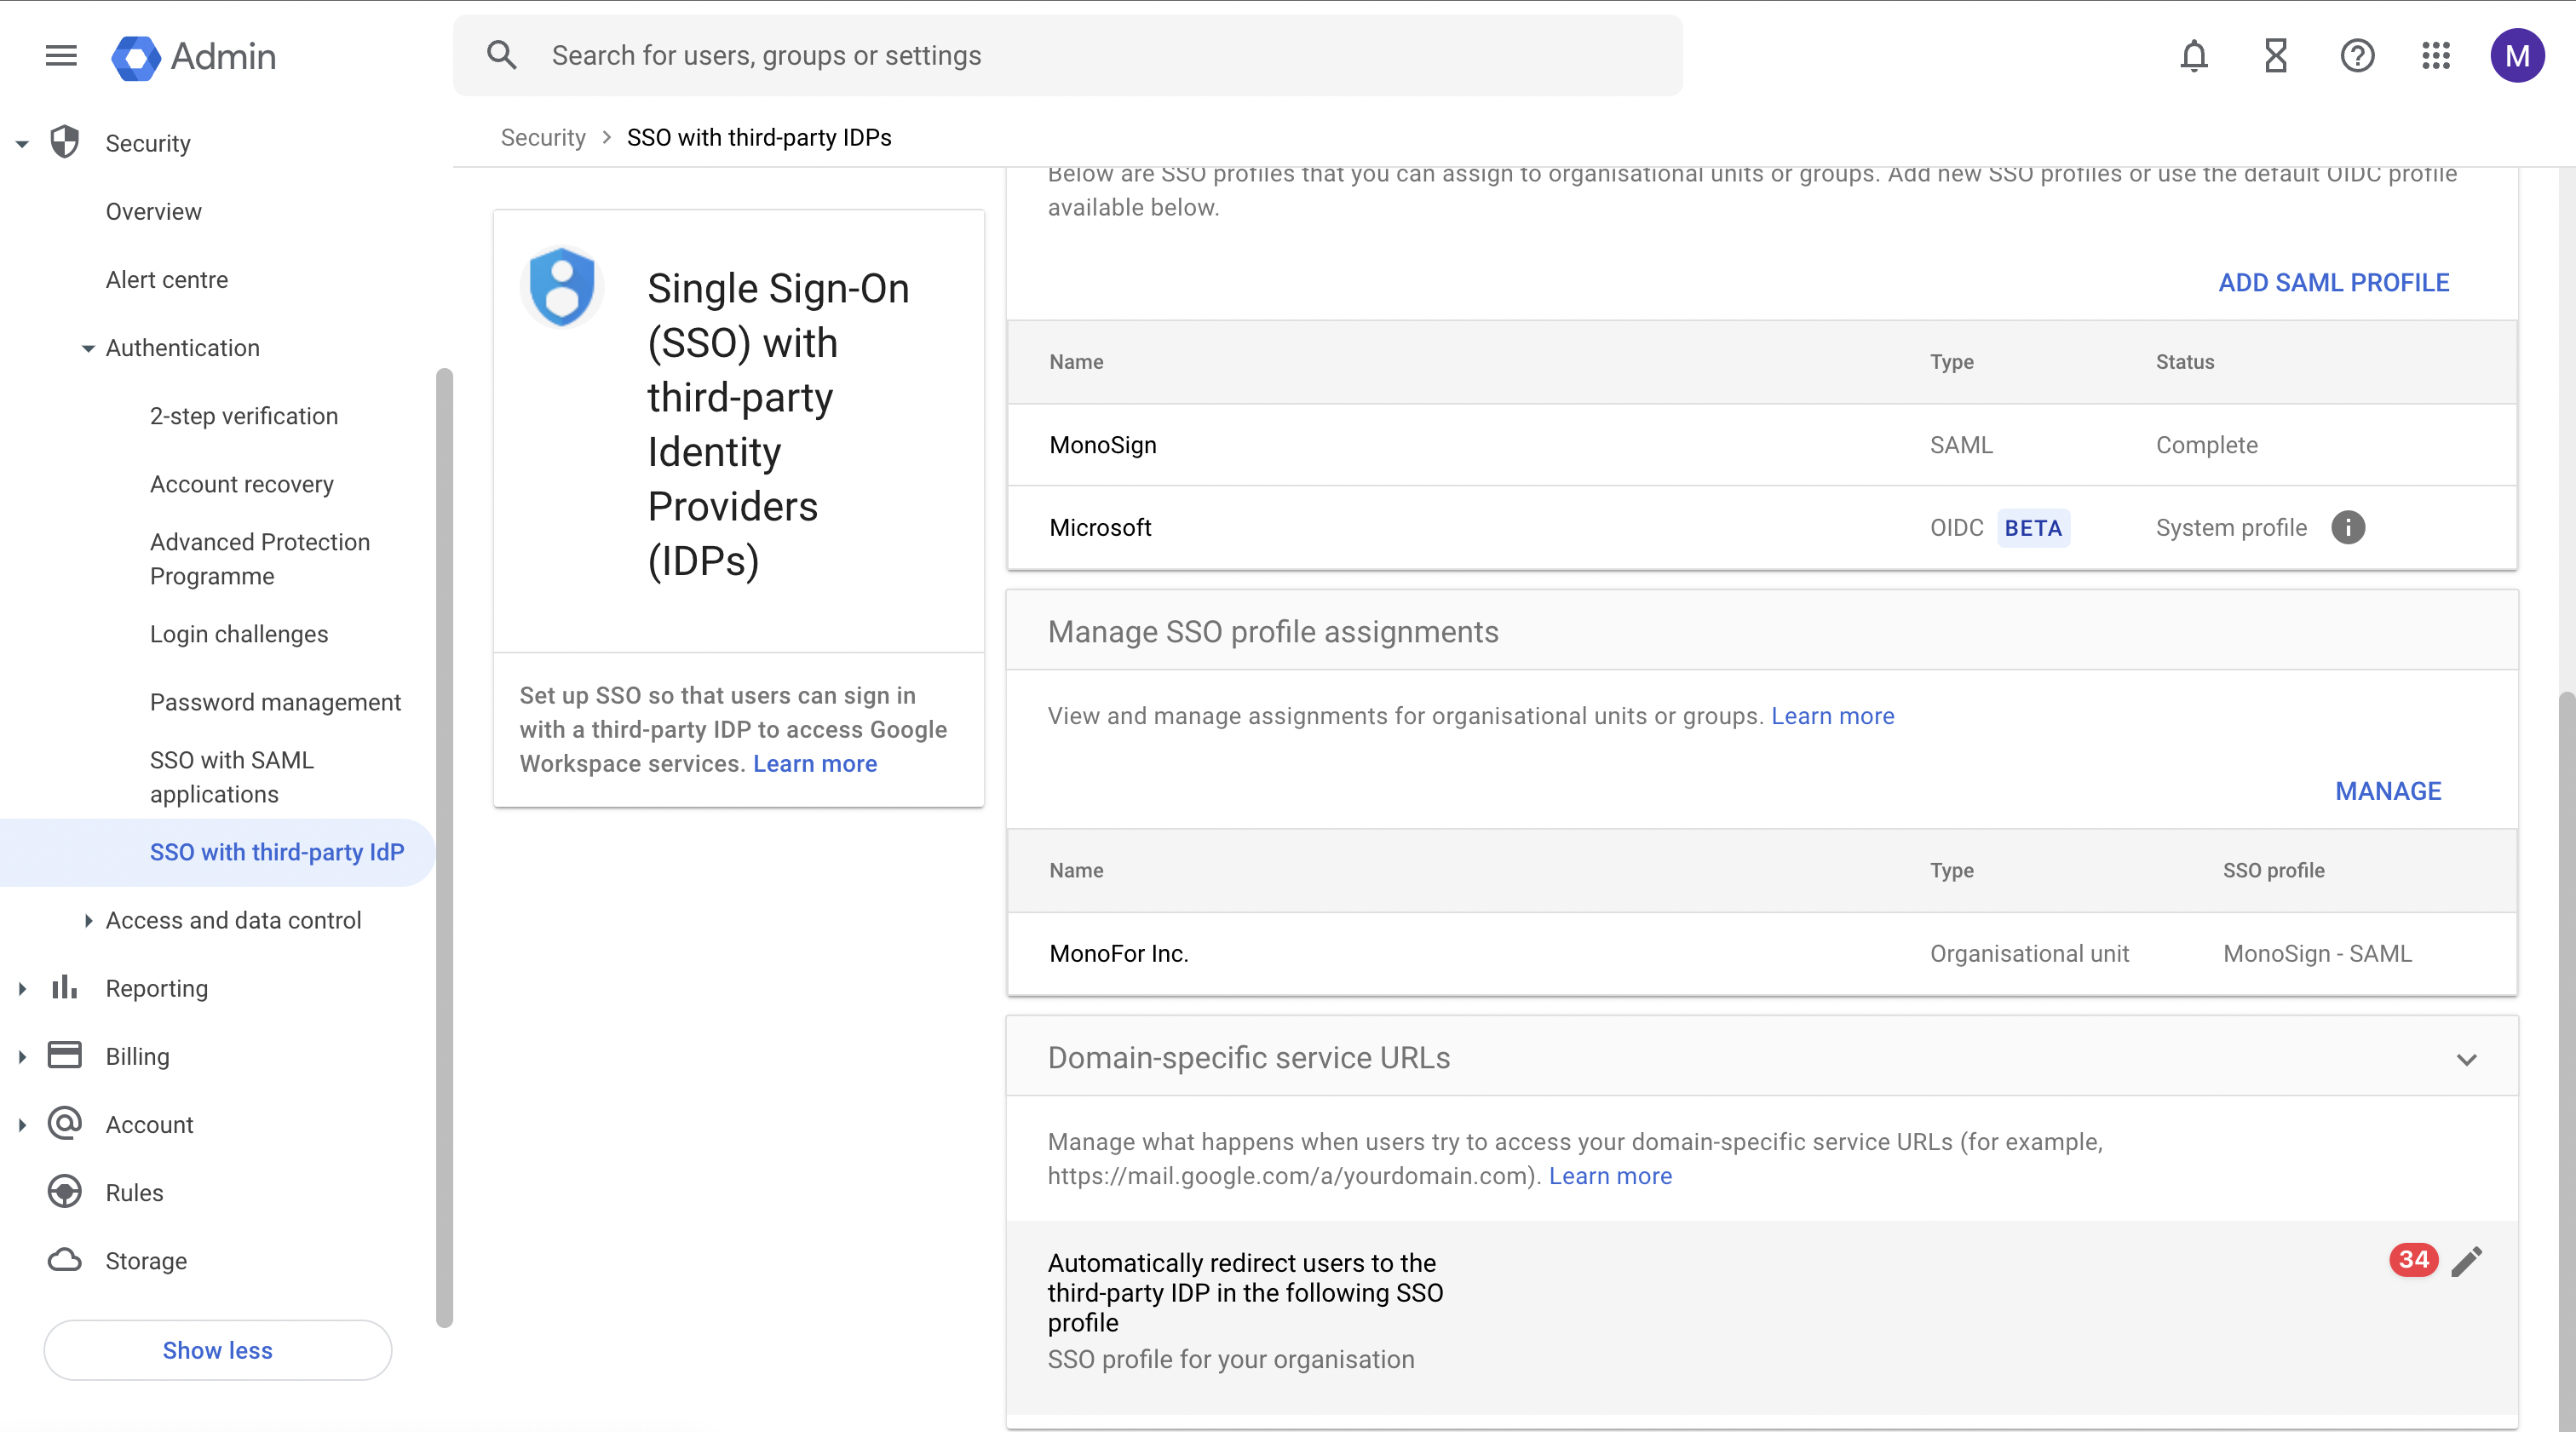Expand Access and data control

click(x=88, y=920)
